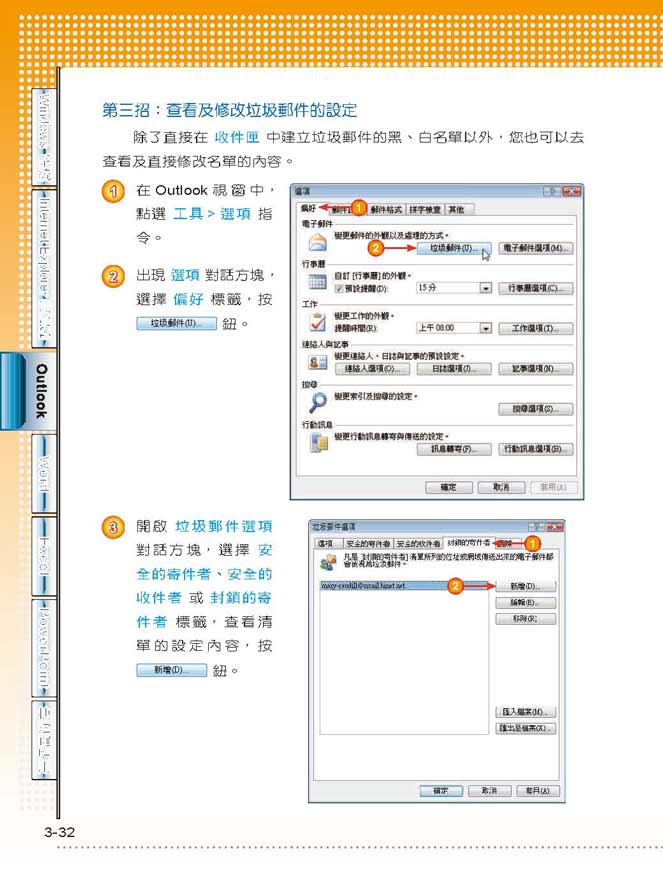663x889 pixels.
Task: Click the 搜尋選項(S) button
Action: click(535, 409)
